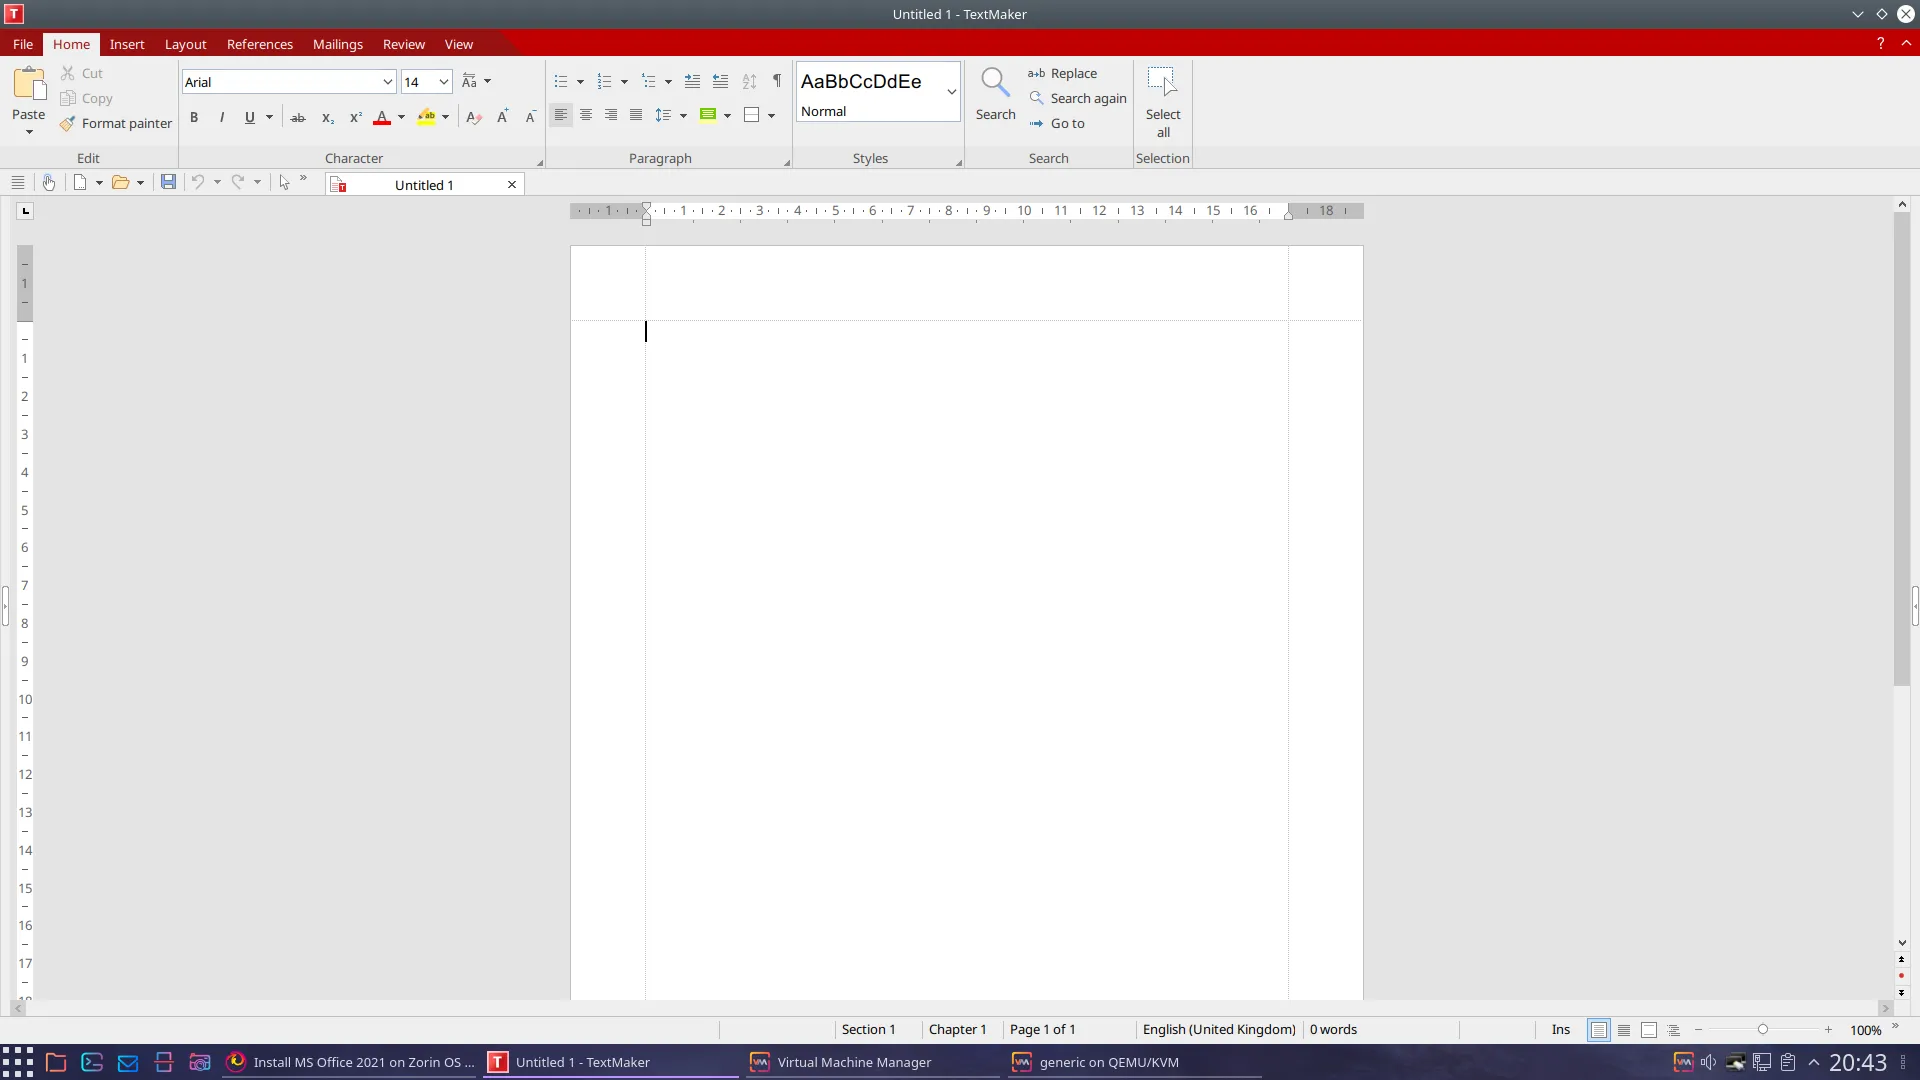
Task: Click the zoom slider handle
Action: (x=1763, y=1029)
